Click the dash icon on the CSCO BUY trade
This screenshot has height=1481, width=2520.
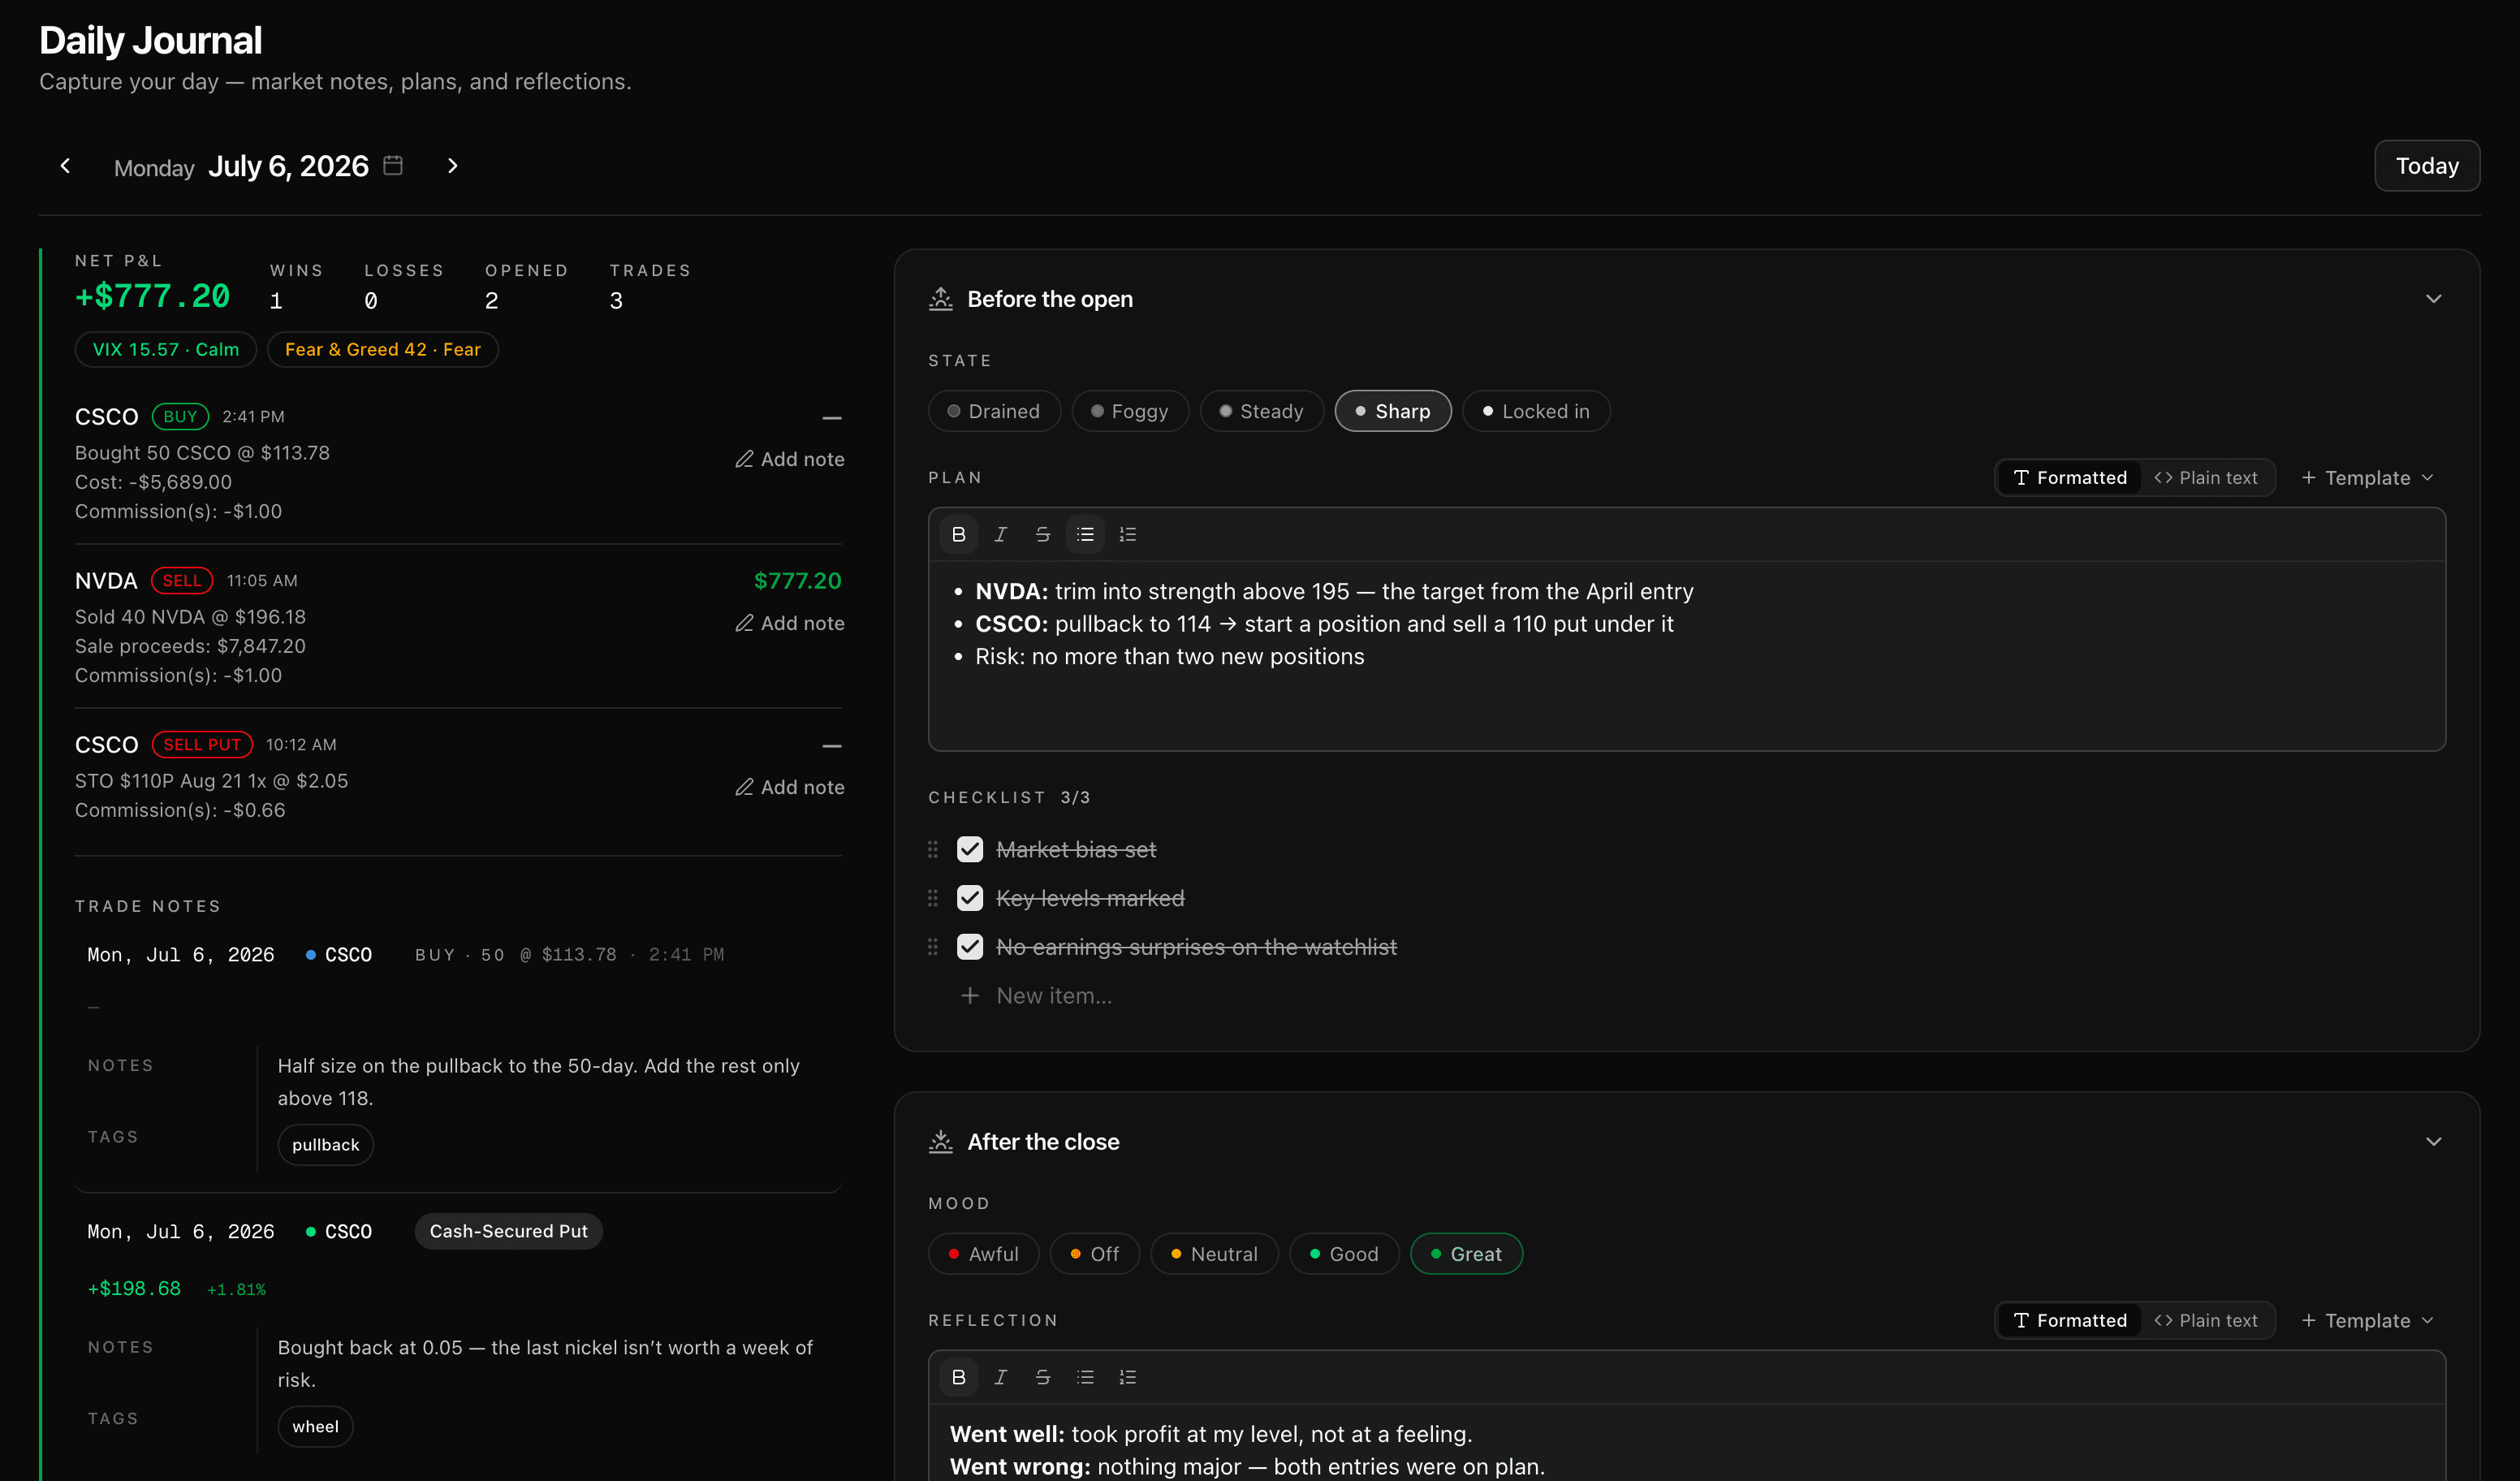831,418
